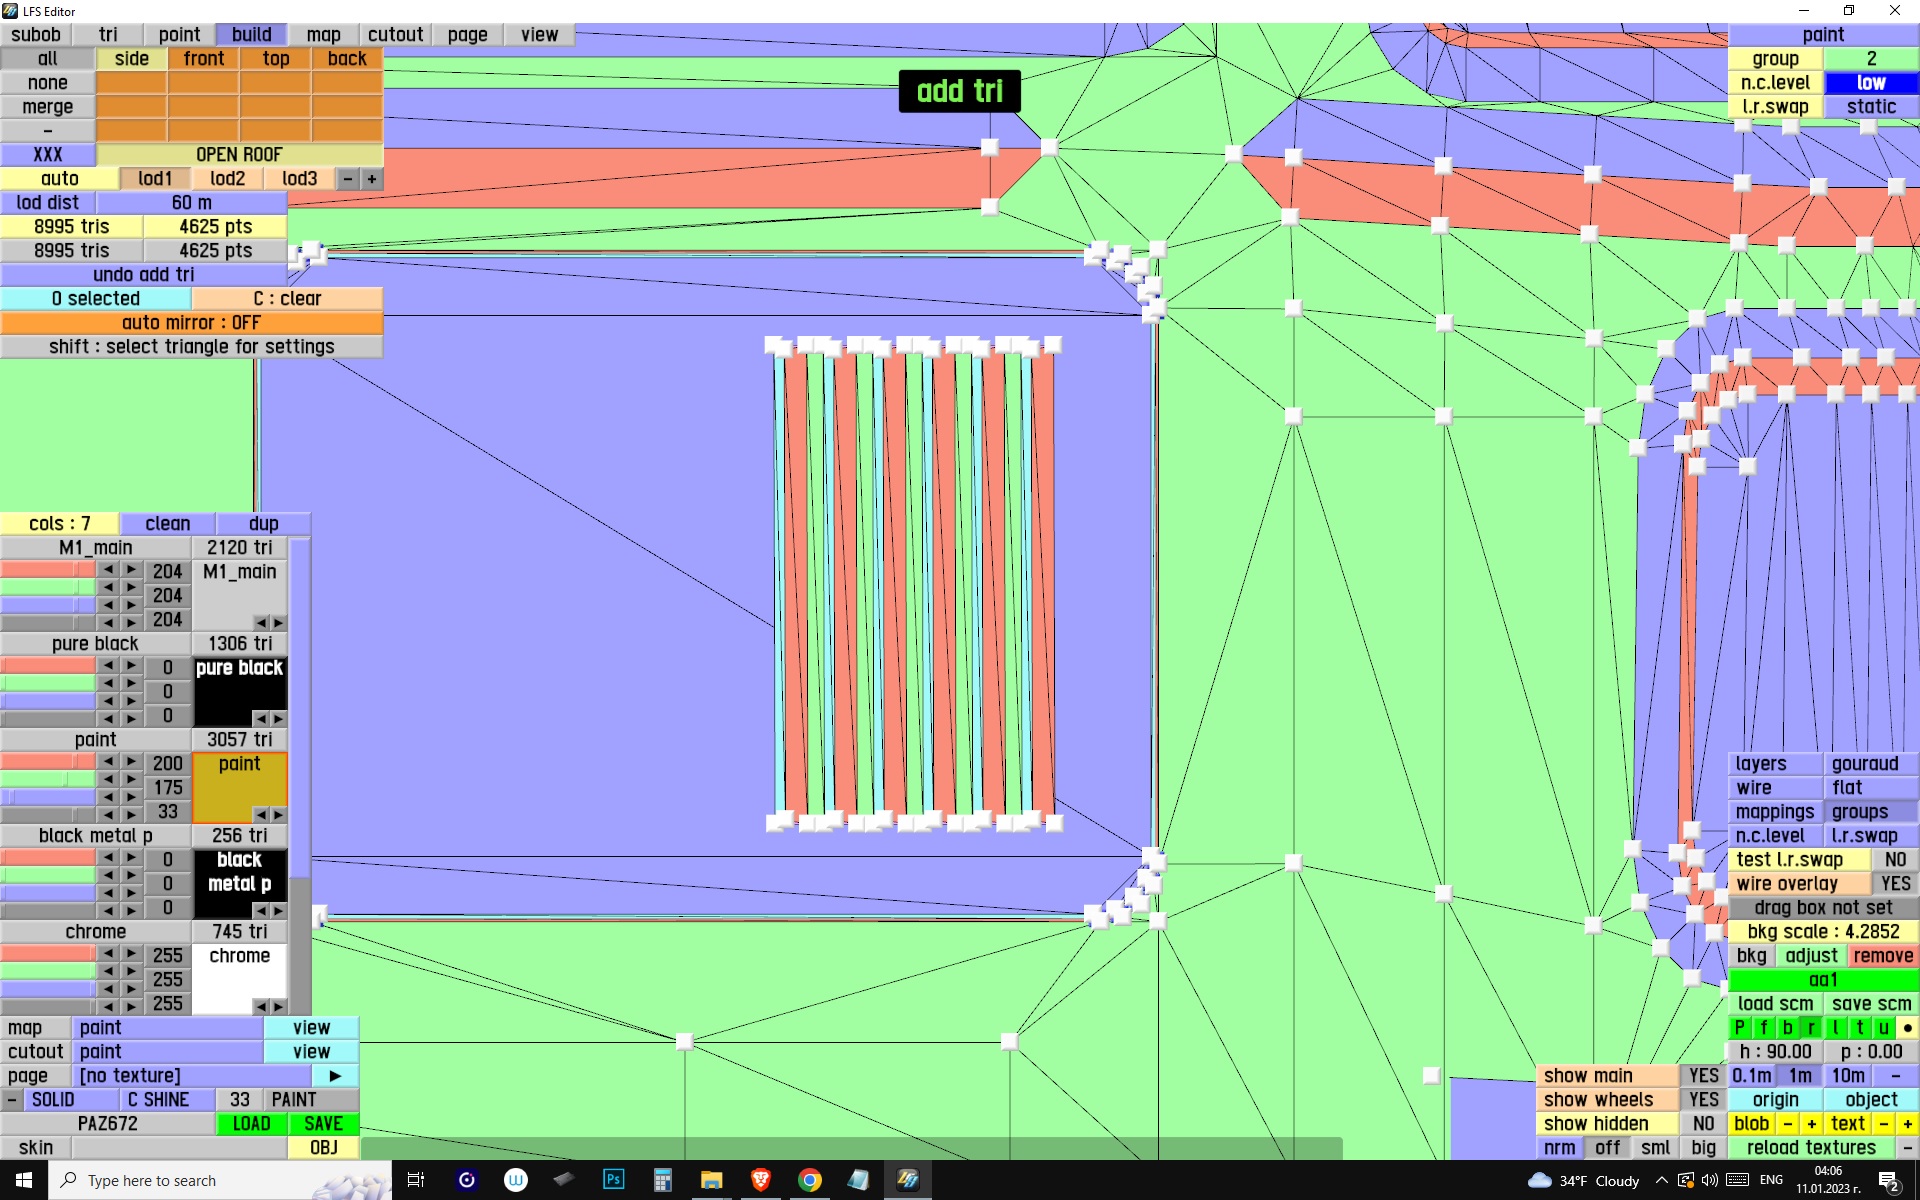Toggle show hidden NO setting
Screen dimensions: 1920x1200
coord(1703,1124)
